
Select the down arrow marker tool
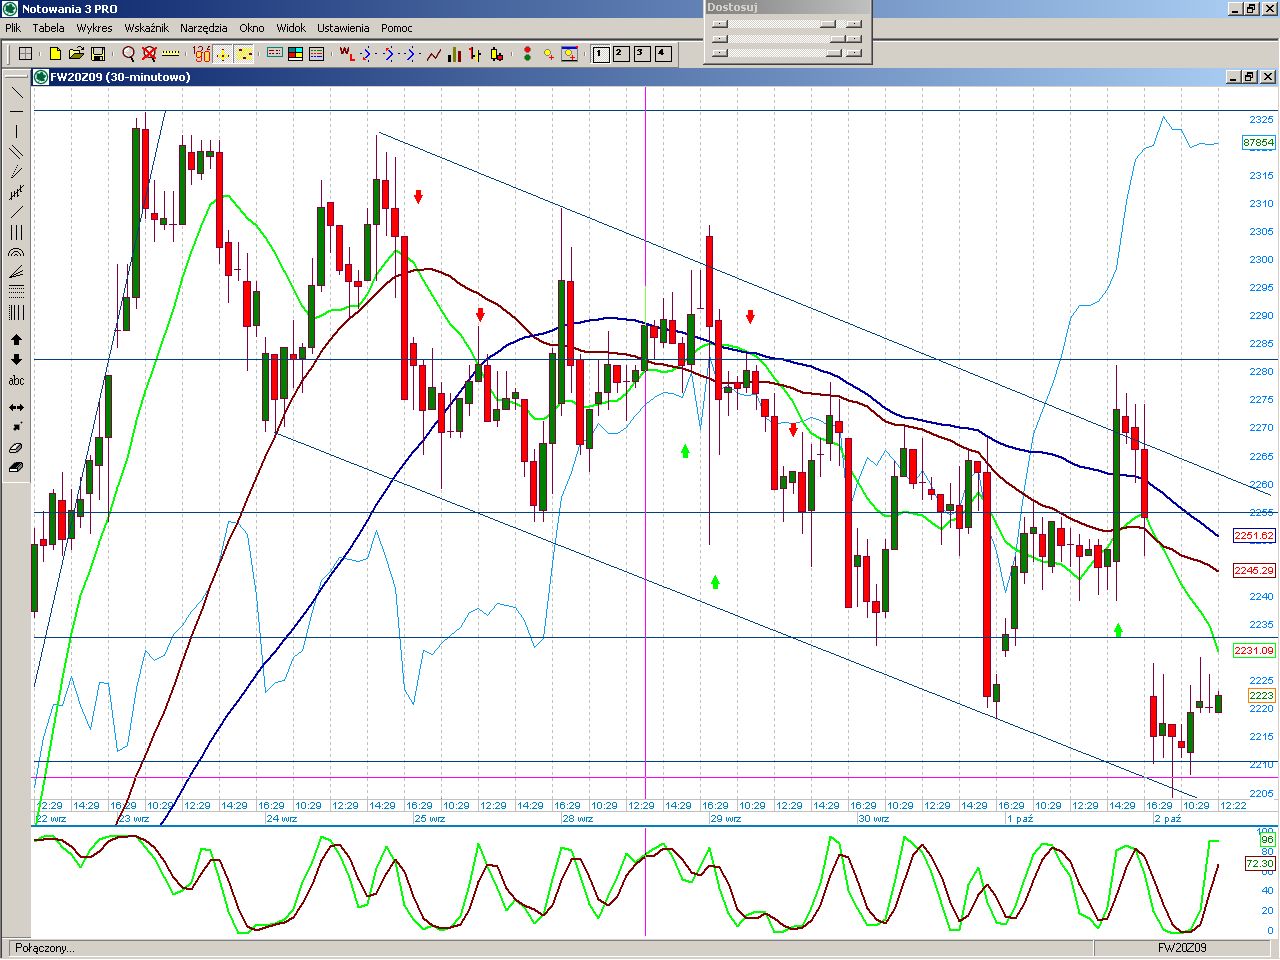coord(16,360)
